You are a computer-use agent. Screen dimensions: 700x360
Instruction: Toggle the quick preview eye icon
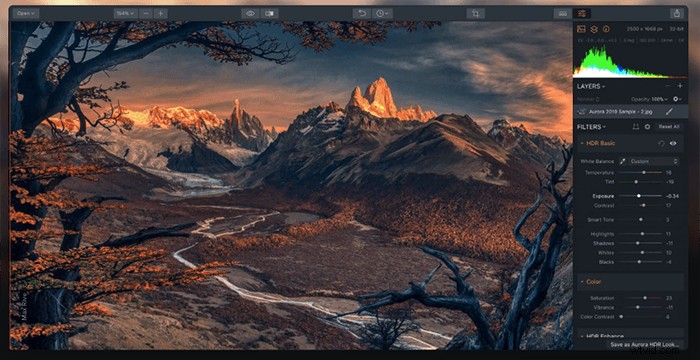tap(250, 13)
